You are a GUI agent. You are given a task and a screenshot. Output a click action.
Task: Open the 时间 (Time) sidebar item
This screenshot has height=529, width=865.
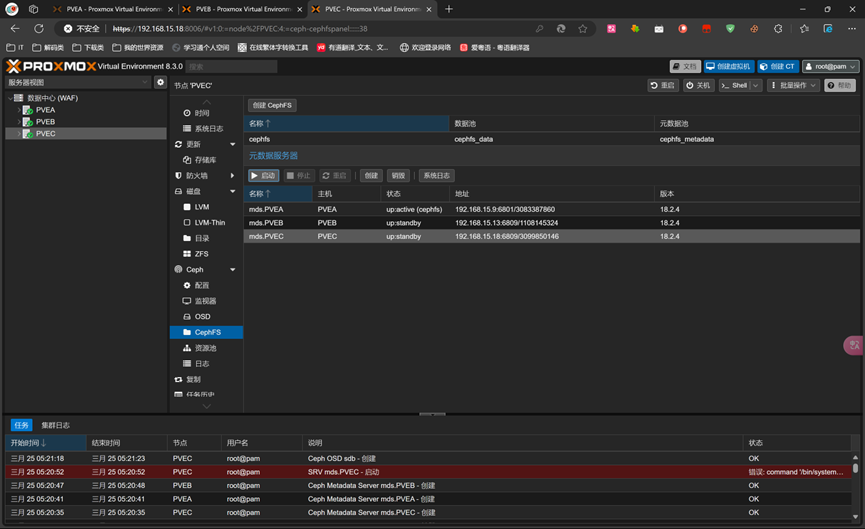point(201,113)
